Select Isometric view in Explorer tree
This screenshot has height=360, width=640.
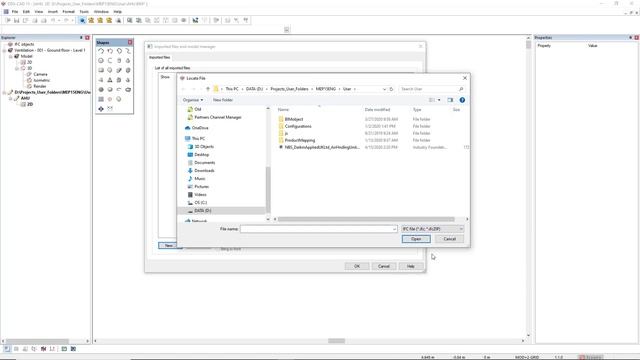point(42,80)
